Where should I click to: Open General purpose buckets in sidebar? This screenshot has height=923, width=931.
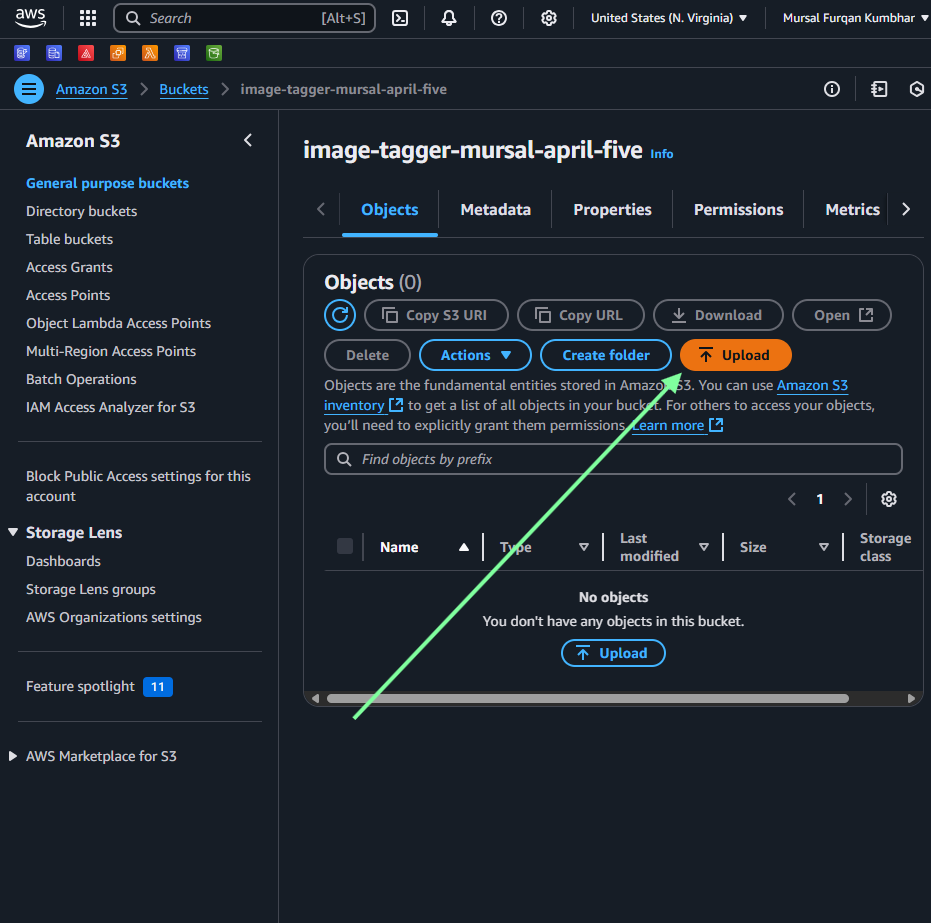(107, 183)
